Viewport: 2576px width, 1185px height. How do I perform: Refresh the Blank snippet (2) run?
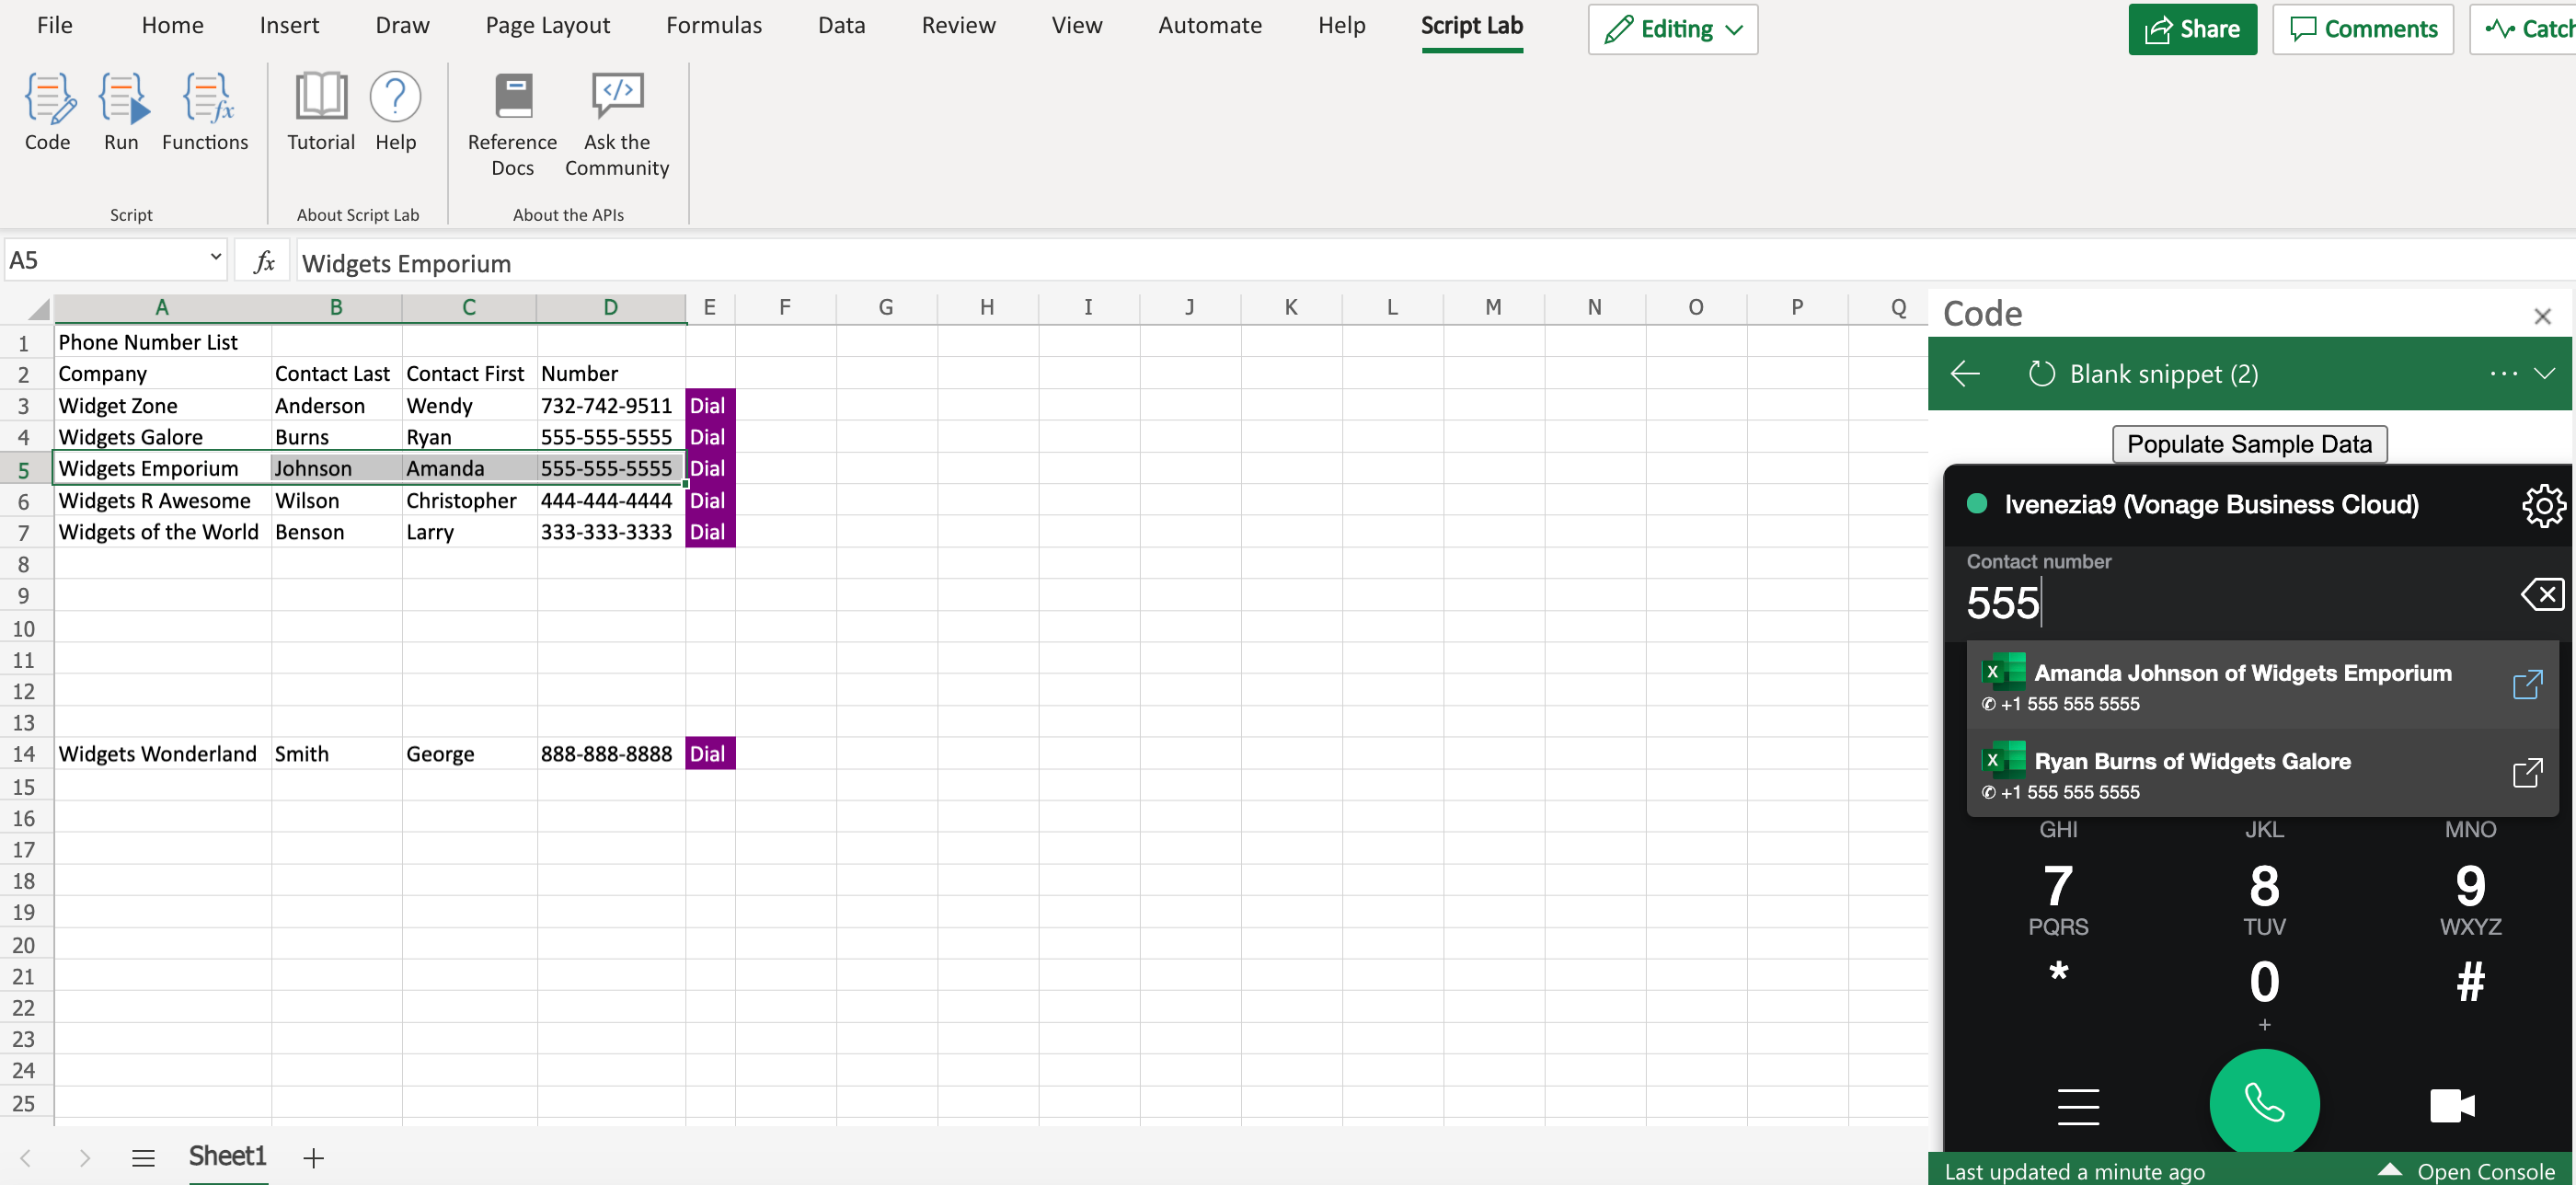(x=2041, y=374)
